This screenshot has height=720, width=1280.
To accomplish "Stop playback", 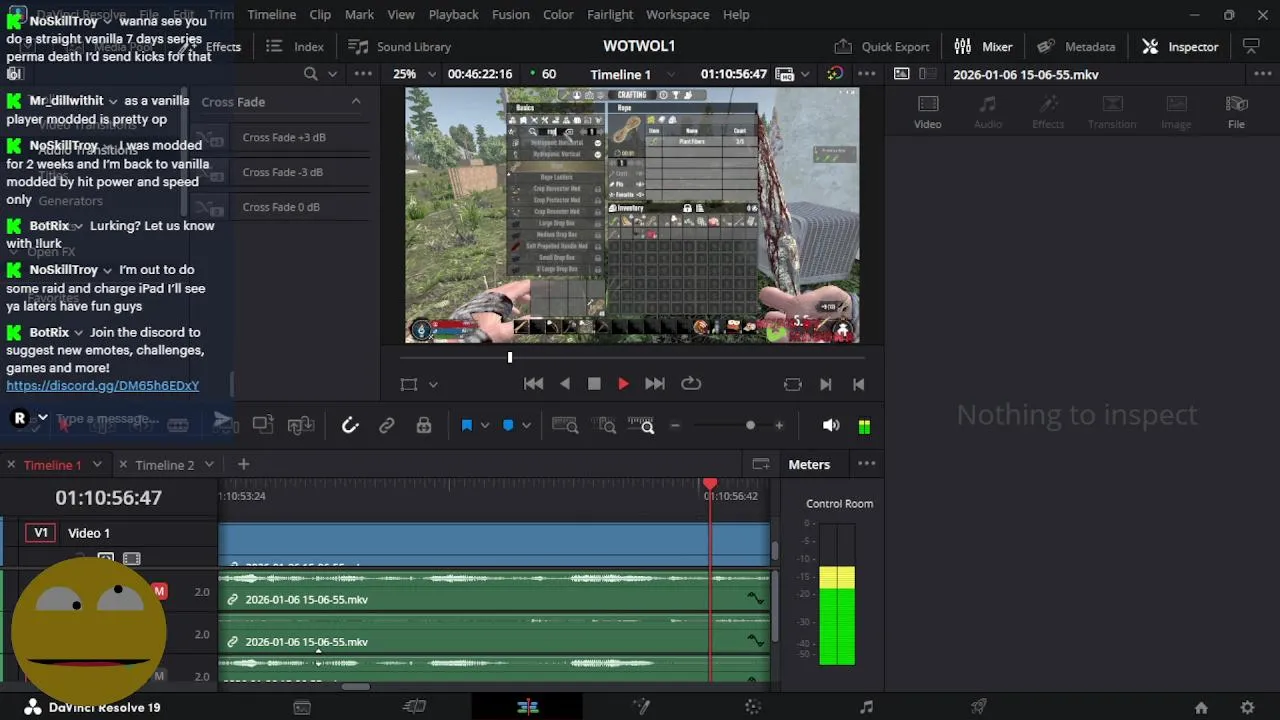I will [594, 384].
